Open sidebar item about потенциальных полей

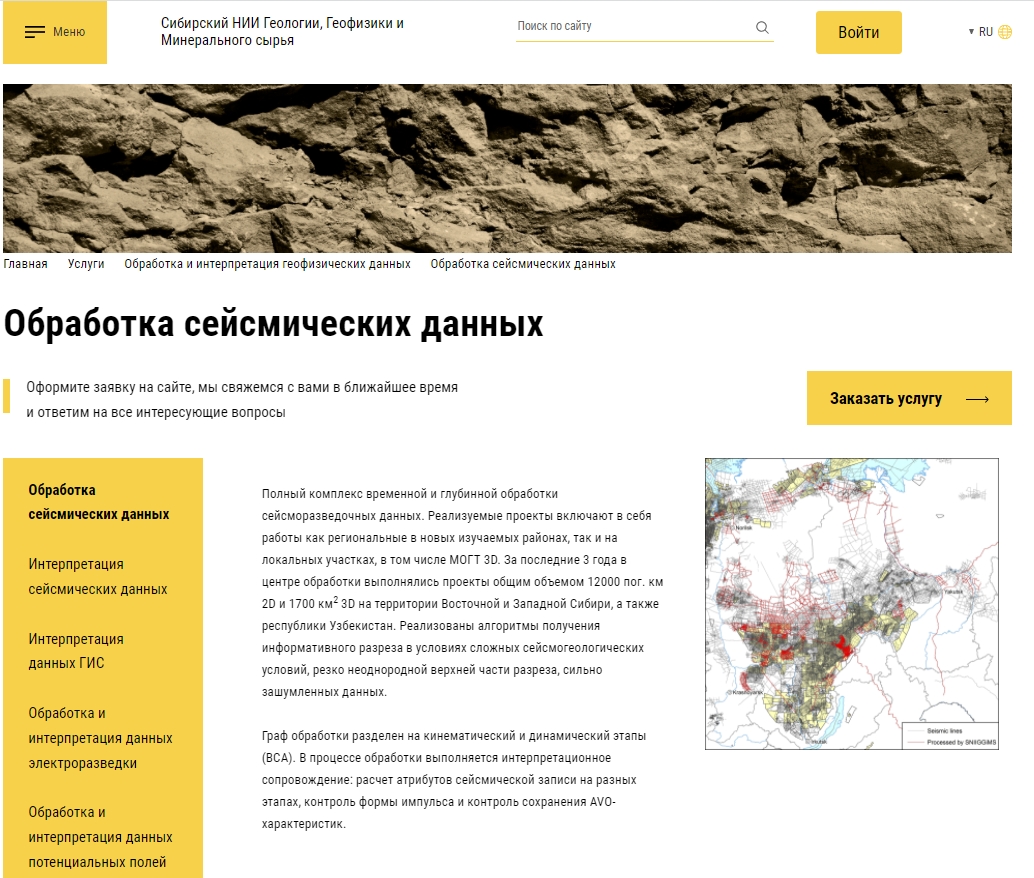(x=100, y=837)
